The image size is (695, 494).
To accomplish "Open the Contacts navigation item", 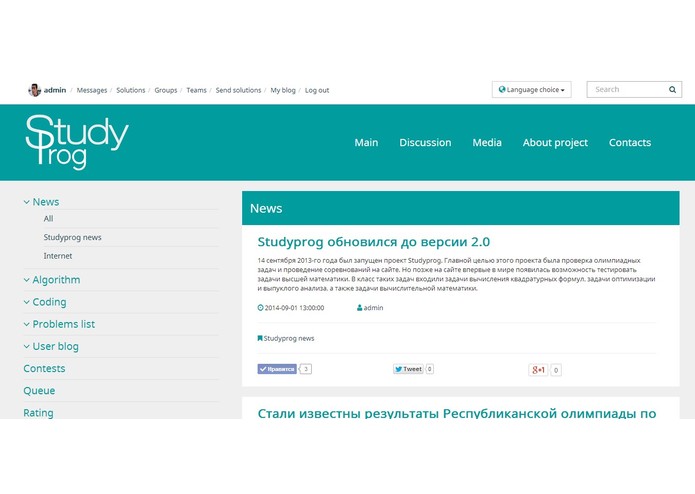I will (x=630, y=142).
